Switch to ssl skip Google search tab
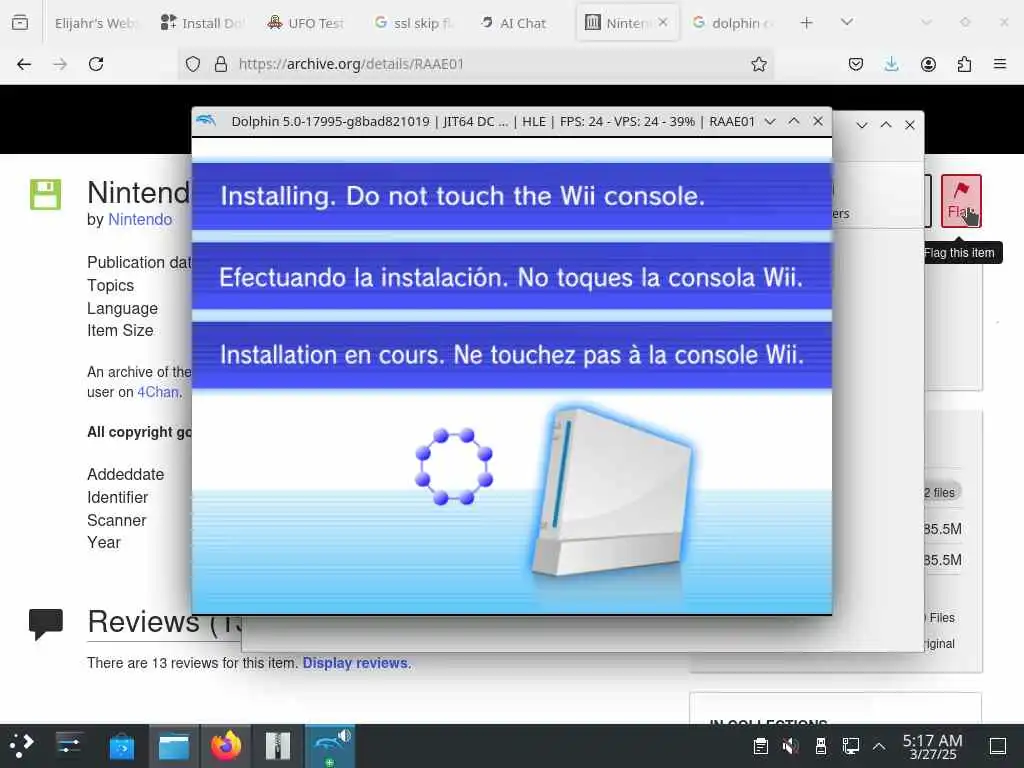This screenshot has width=1024, height=768. (413, 23)
